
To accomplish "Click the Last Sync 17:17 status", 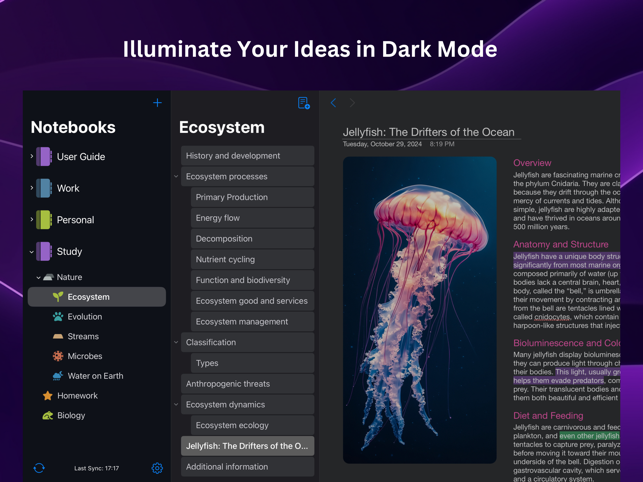I will coord(97,468).
